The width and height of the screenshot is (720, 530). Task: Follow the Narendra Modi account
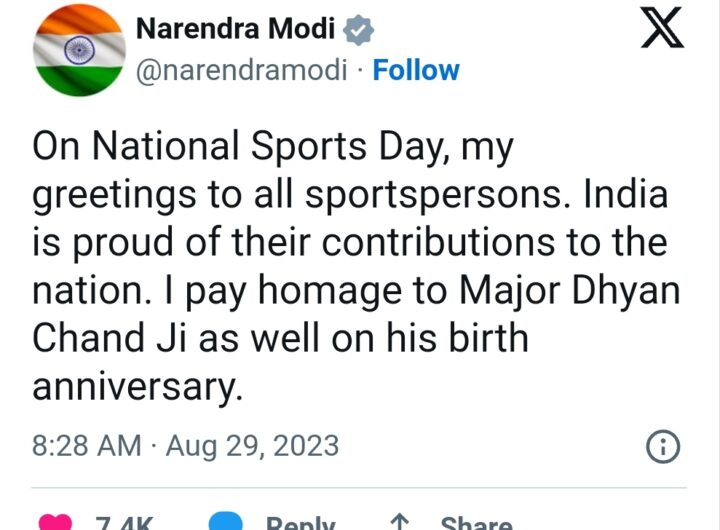tap(416, 71)
